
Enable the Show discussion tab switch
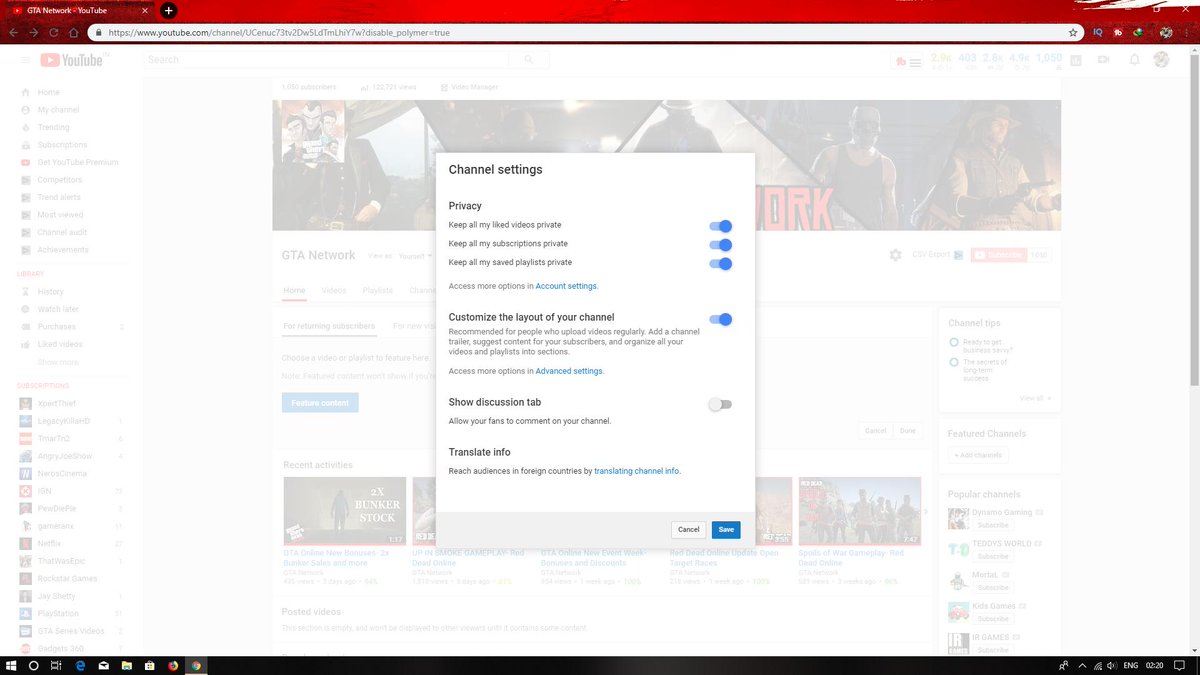click(721, 404)
